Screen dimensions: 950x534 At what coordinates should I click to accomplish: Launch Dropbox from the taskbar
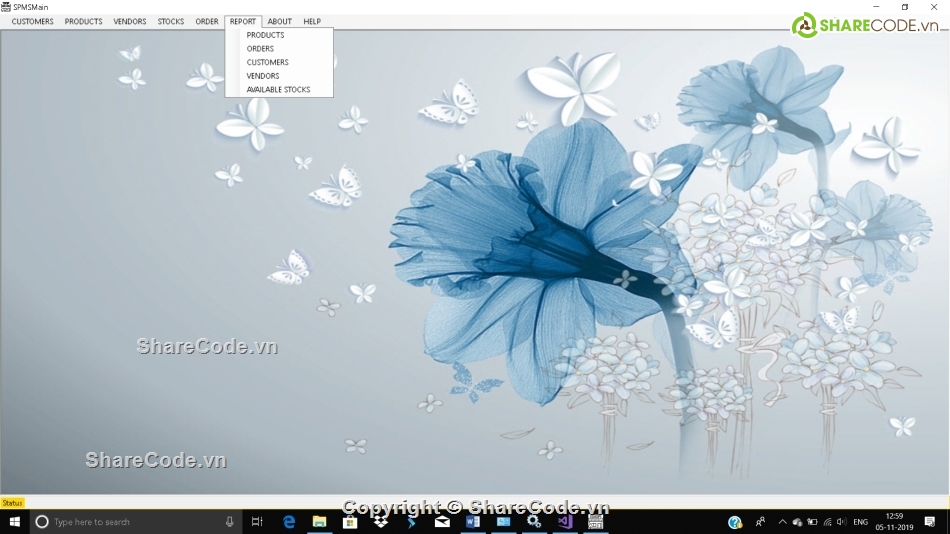click(x=380, y=522)
